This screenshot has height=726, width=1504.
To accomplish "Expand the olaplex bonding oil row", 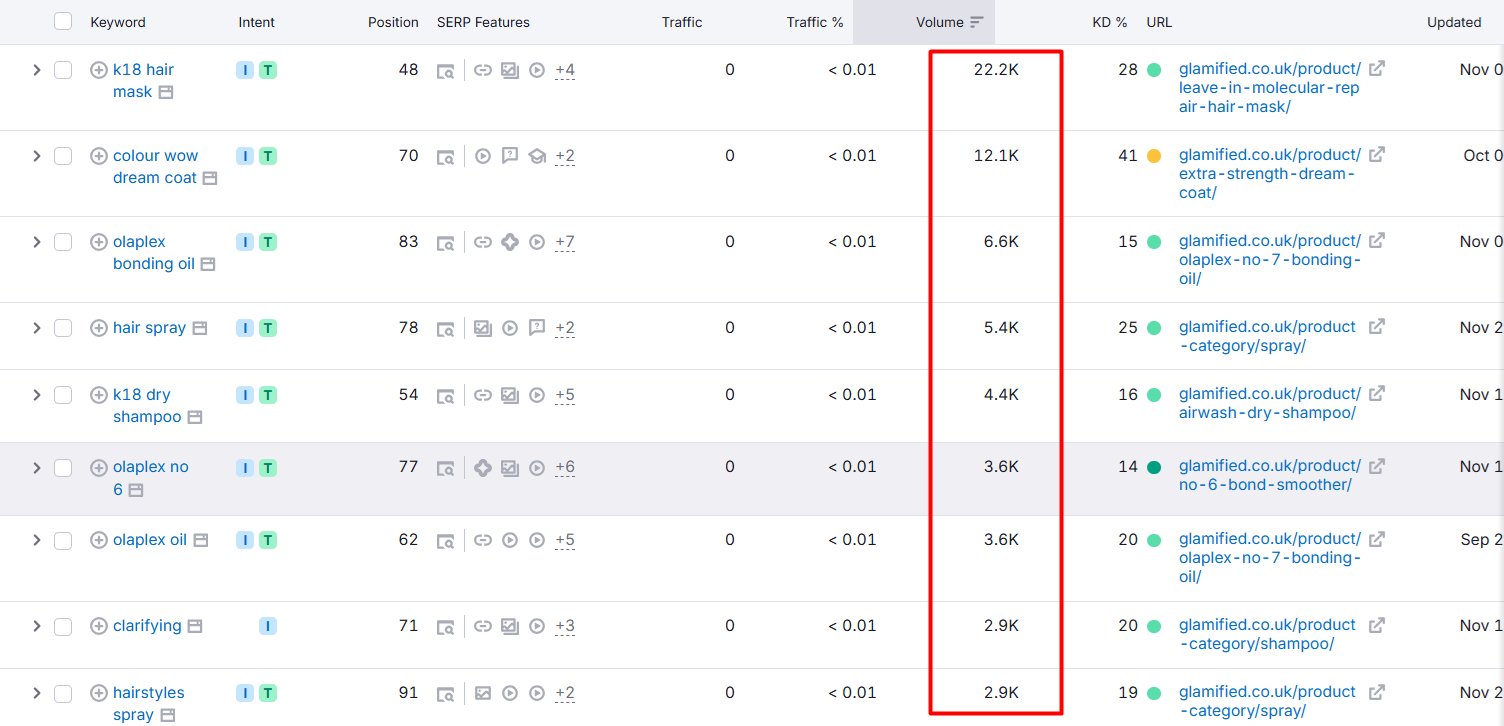I will tap(37, 242).
